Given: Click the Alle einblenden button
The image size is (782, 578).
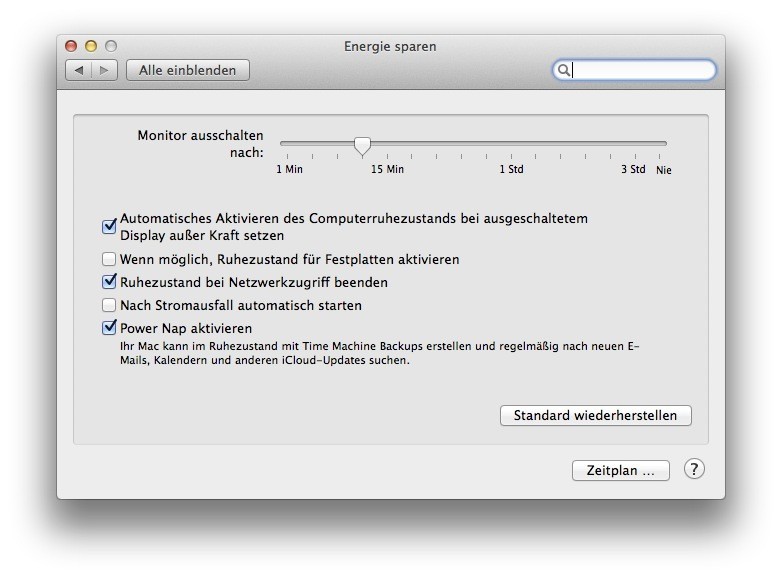Looking at the screenshot, I should 188,70.
